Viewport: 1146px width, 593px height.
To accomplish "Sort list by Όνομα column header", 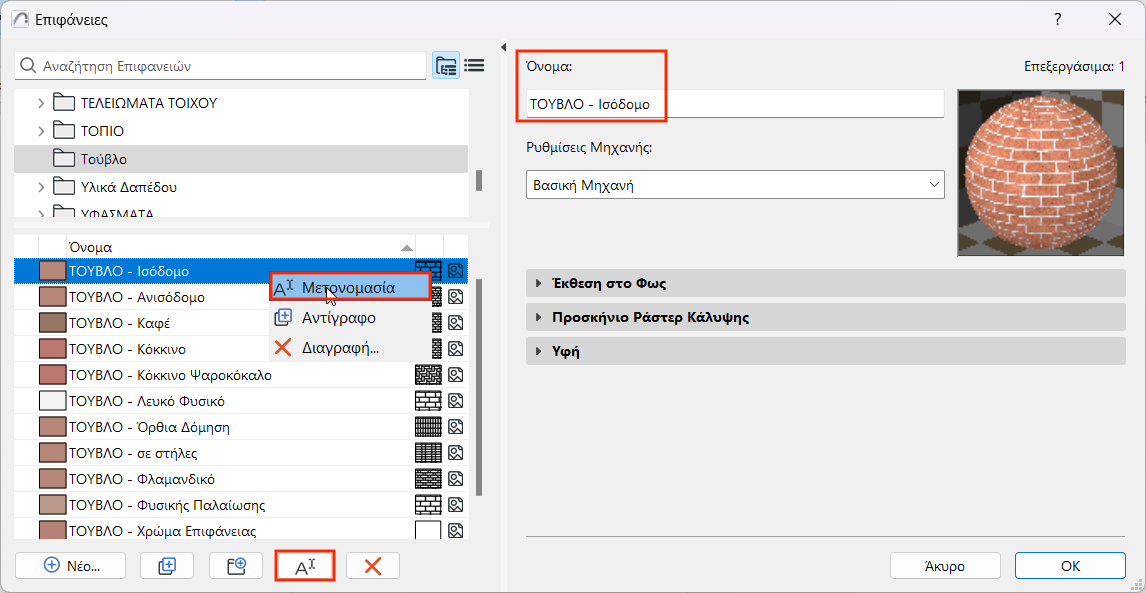I will pyautogui.click(x=240, y=247).
